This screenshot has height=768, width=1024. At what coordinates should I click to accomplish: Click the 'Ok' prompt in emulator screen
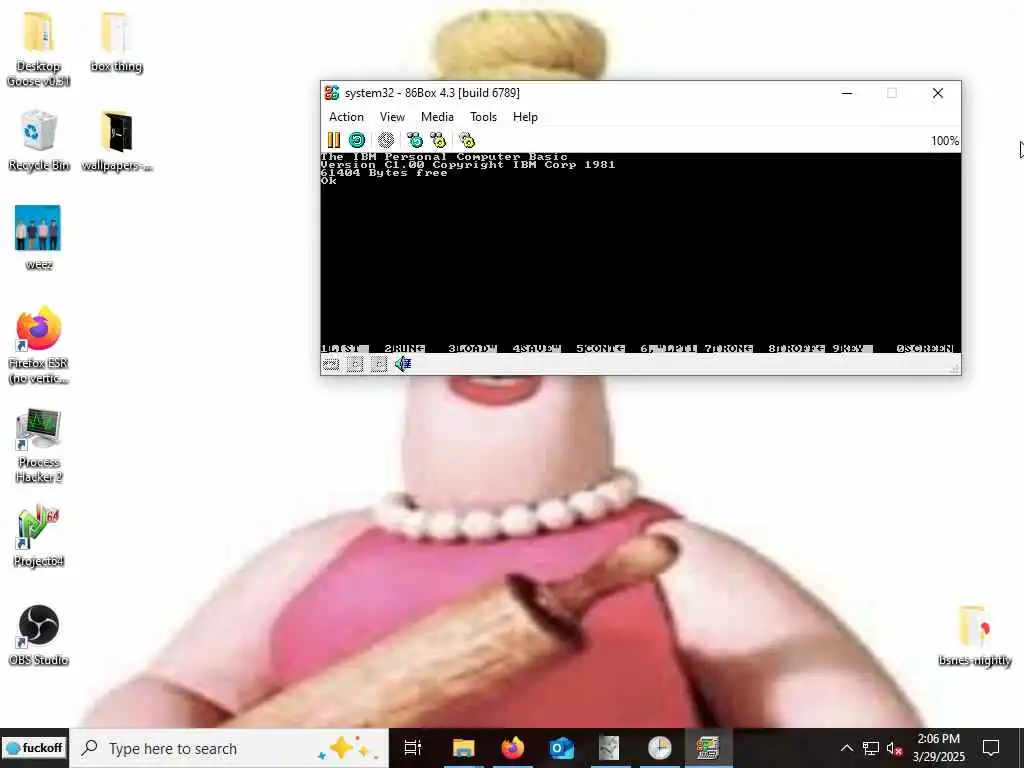tap(328, 181)
